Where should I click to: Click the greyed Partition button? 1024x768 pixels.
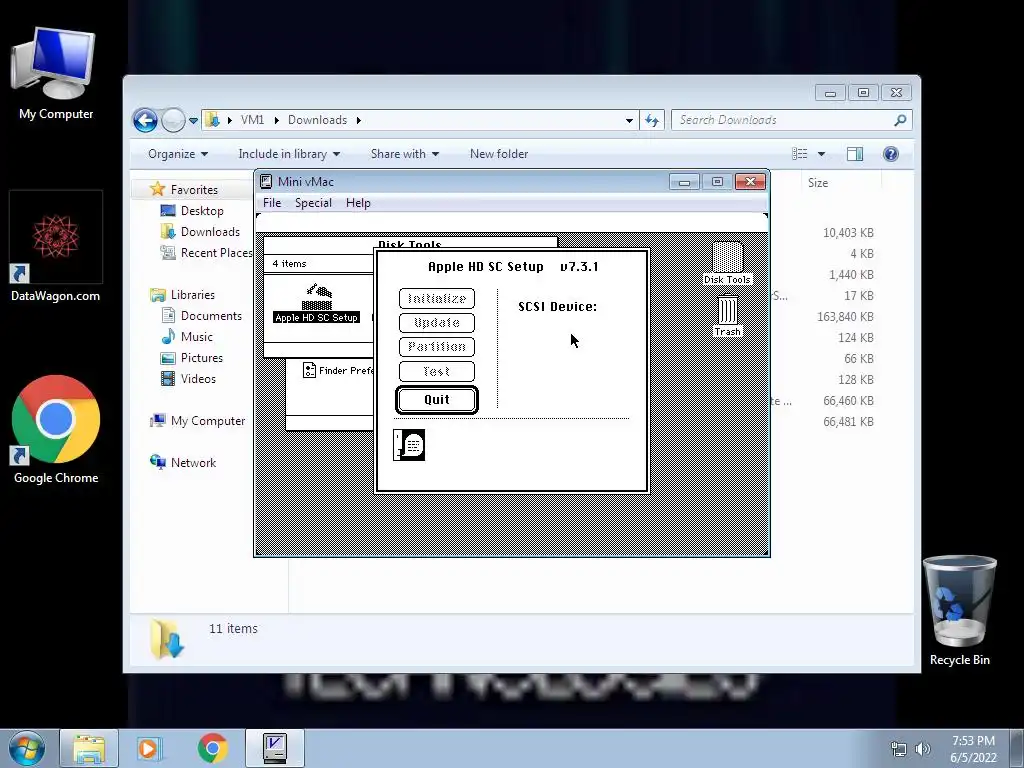[x=436, y=347]
